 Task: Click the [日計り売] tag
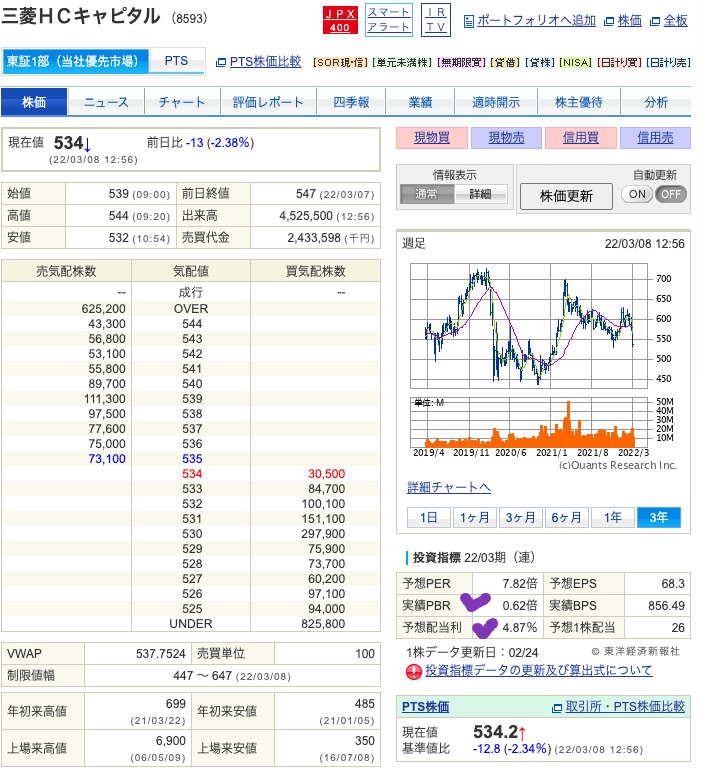tap(668, 63)
